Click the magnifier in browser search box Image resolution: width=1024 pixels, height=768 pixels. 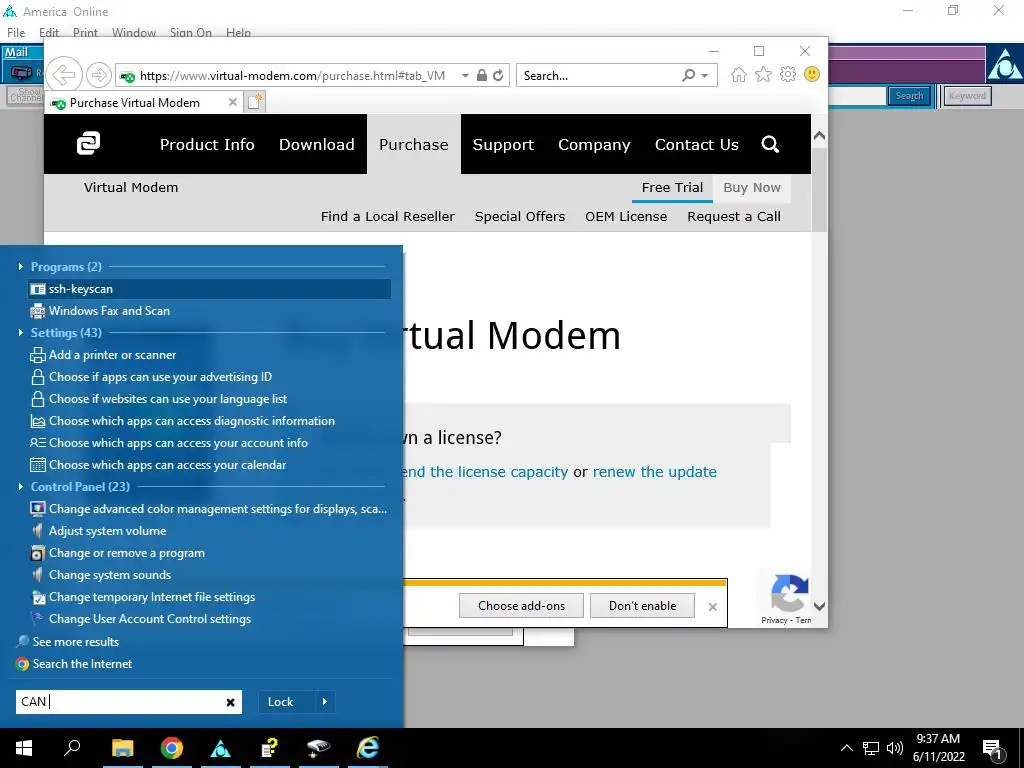tap(688, 75)
